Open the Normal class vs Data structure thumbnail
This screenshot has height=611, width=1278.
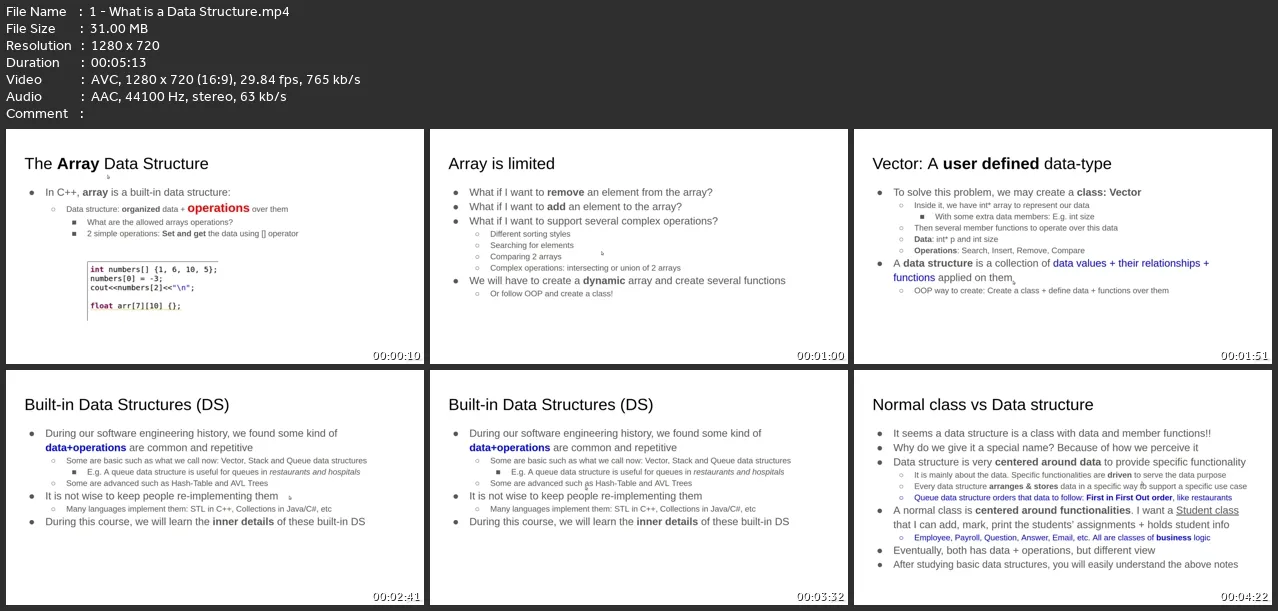point(1062,487)
